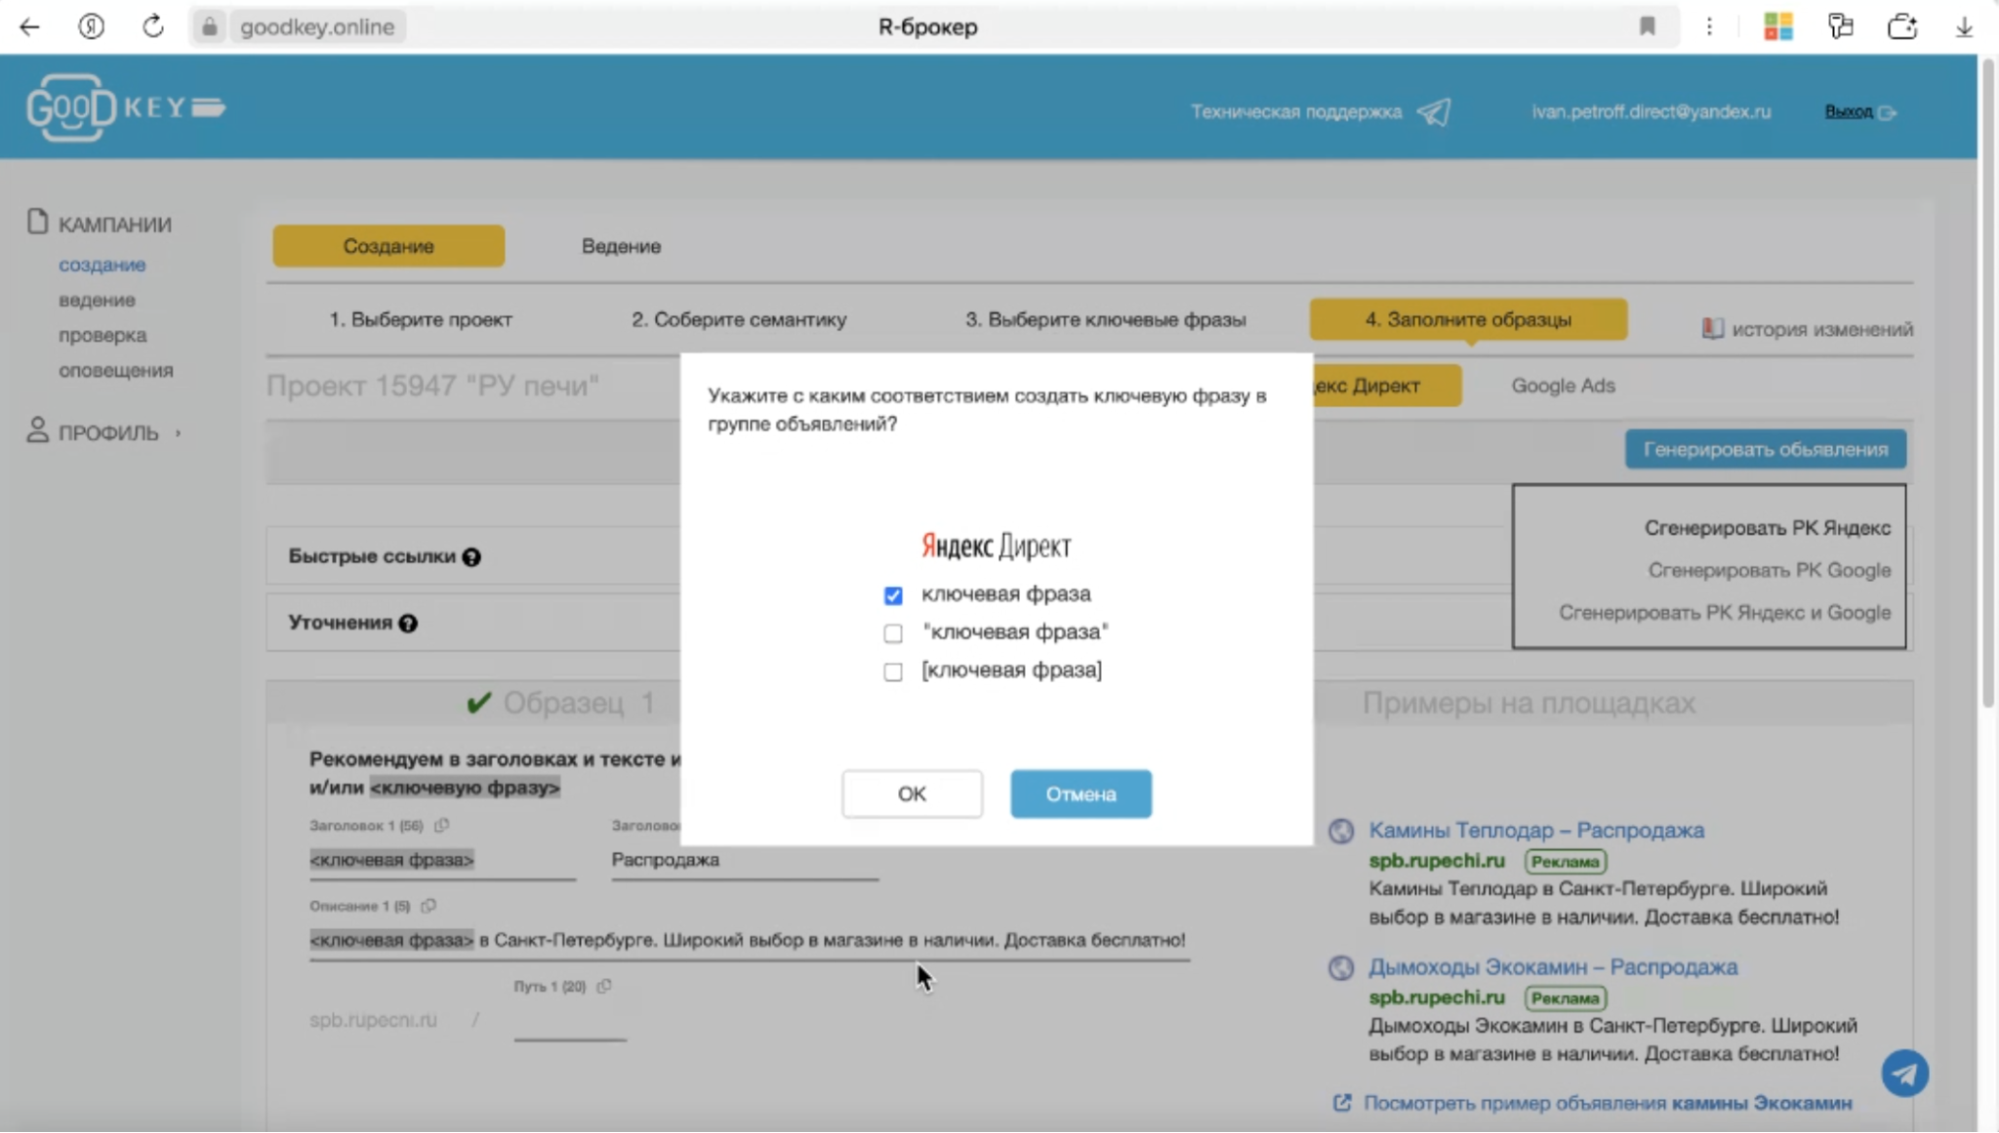Reload the page with refresh icon
Viewport: 1999px width, 1133px height.
[152, 27]
